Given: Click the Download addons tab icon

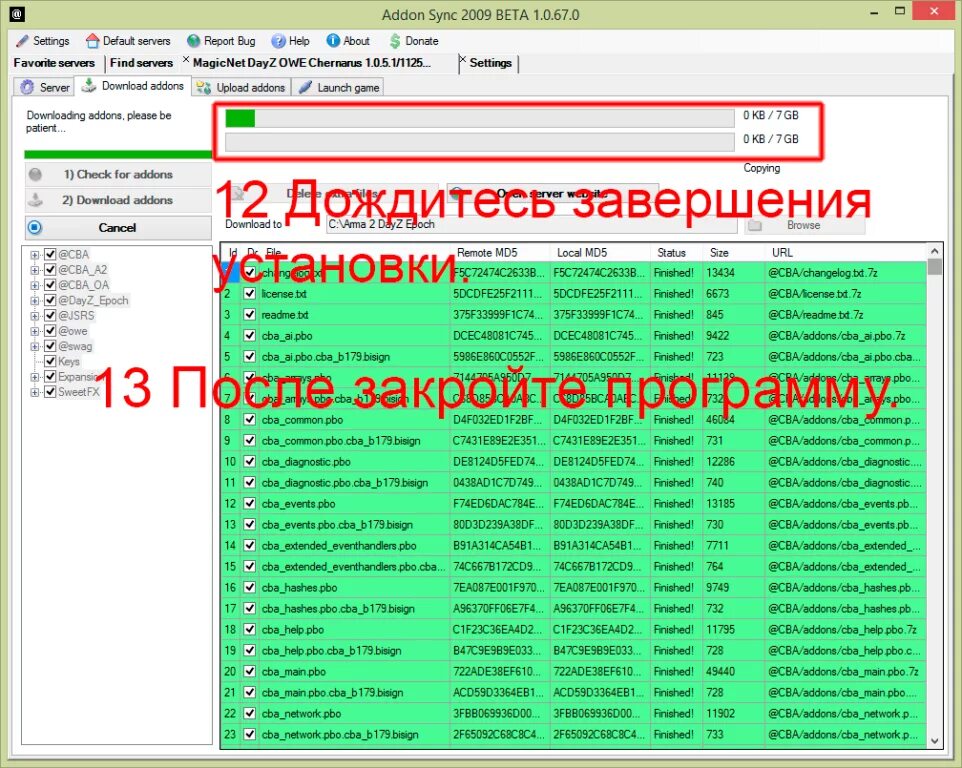Looking at the screenshot, I should point(89,86).
